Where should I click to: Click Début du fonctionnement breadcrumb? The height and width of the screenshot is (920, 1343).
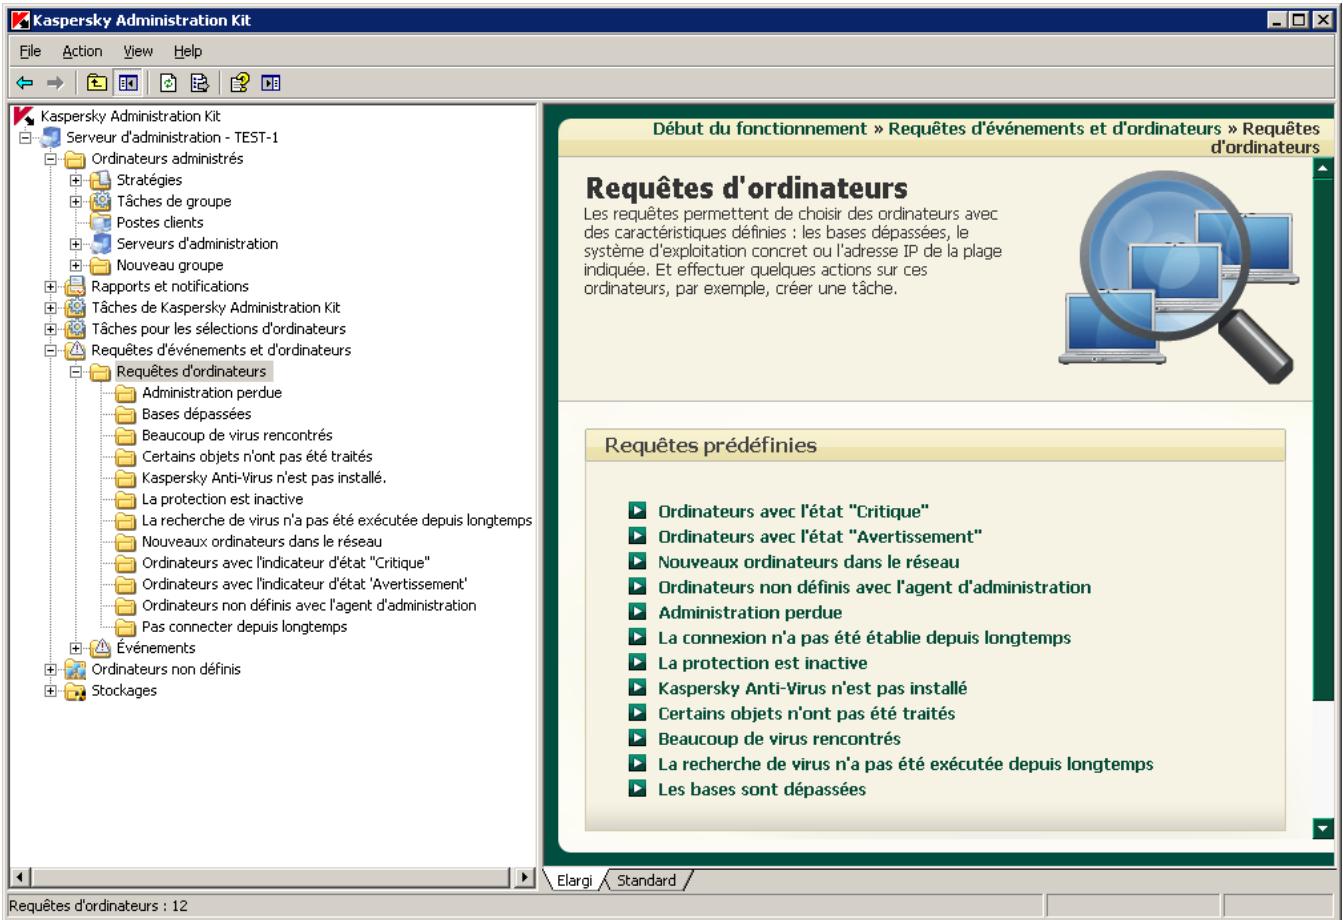760,128
